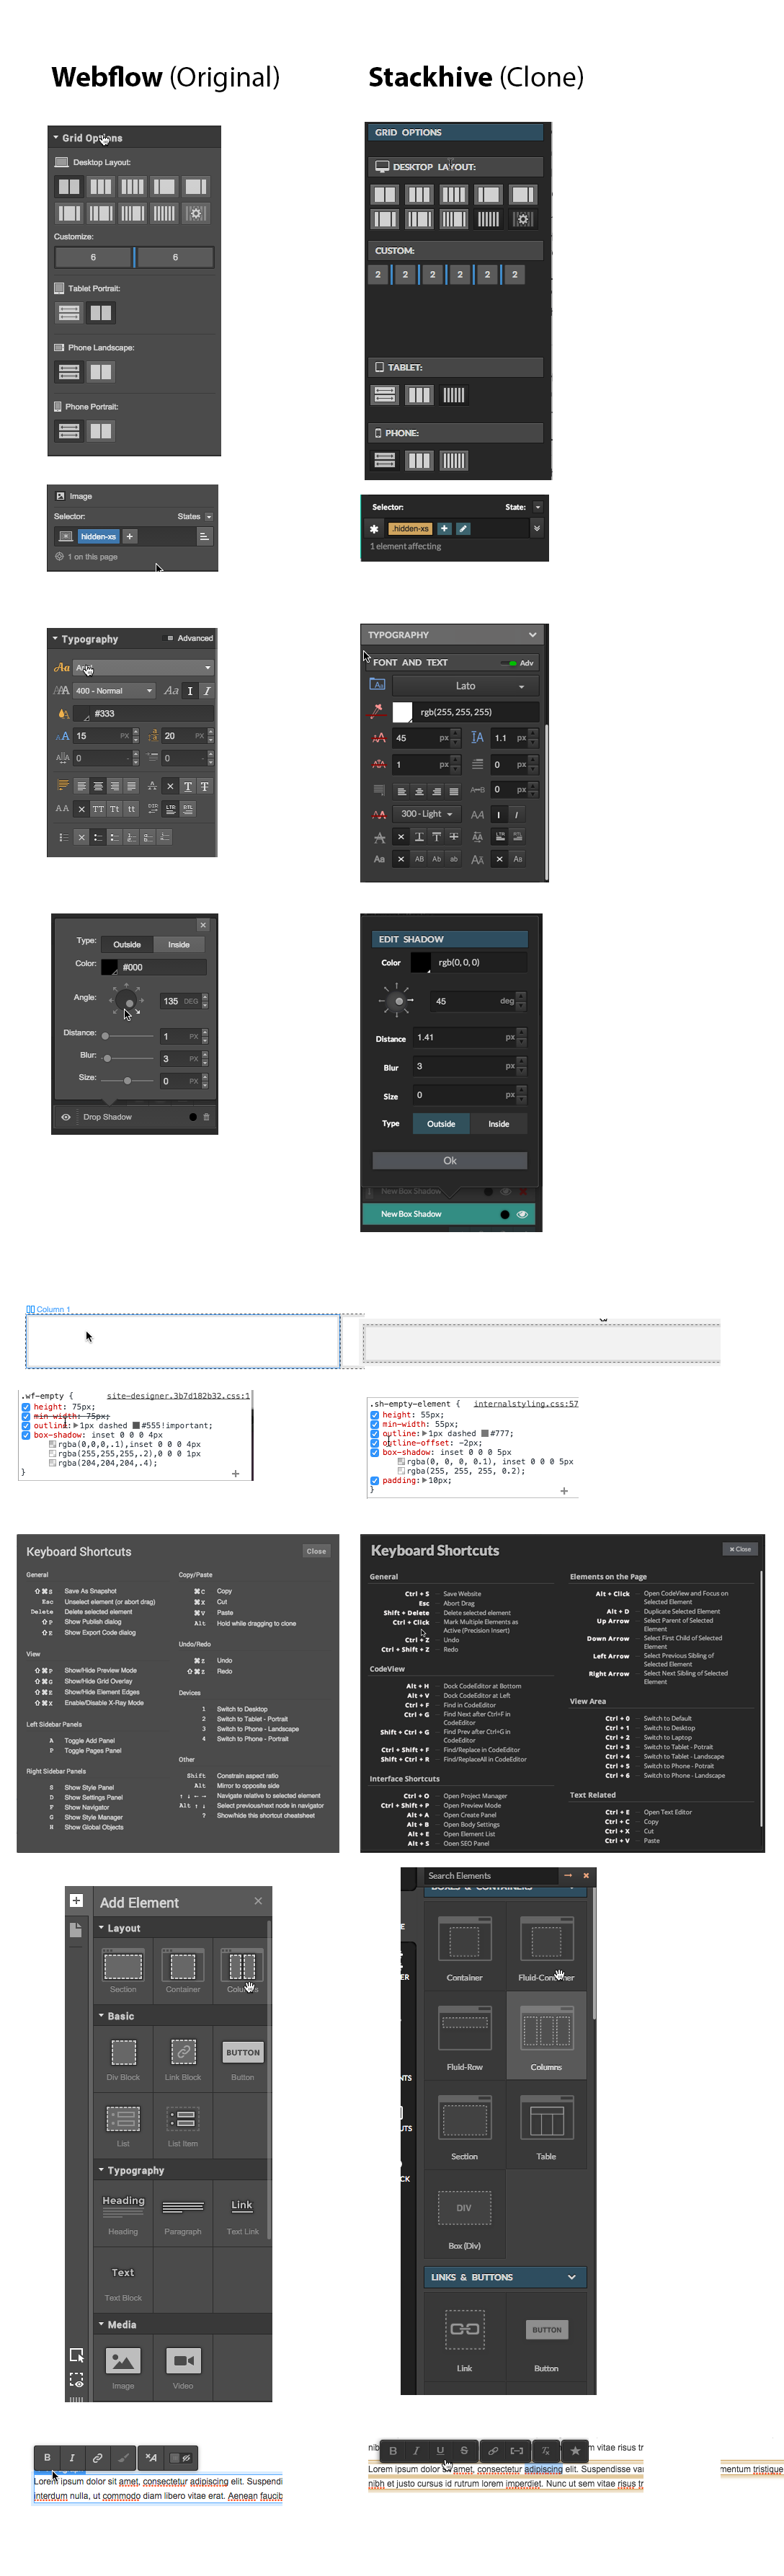Click Bold in Webflow text toolbar
Viewport: 784px width, 2576px height.
tap(47, 2457)
